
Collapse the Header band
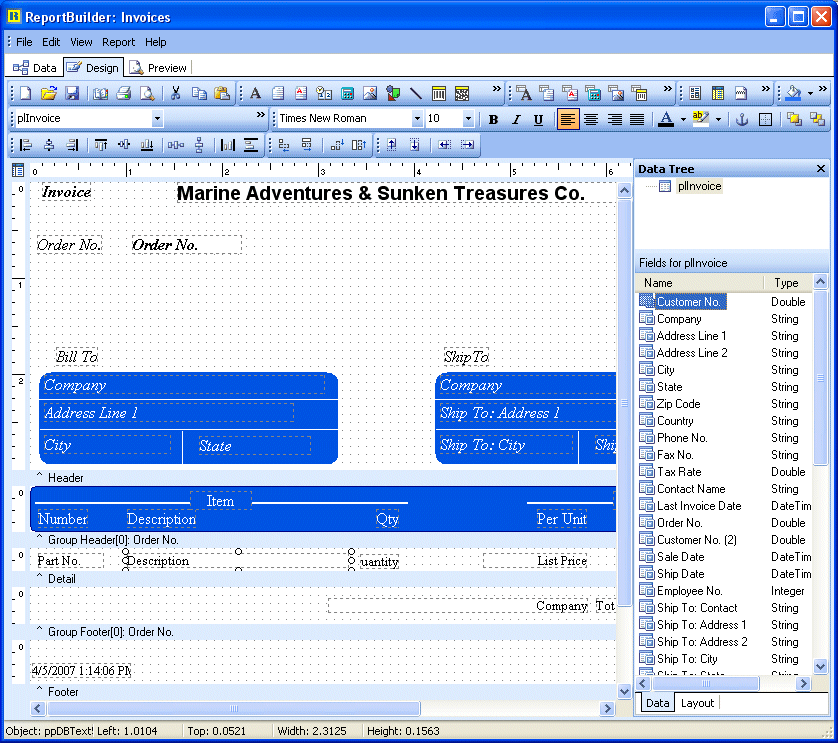click(x=39, y=476)
